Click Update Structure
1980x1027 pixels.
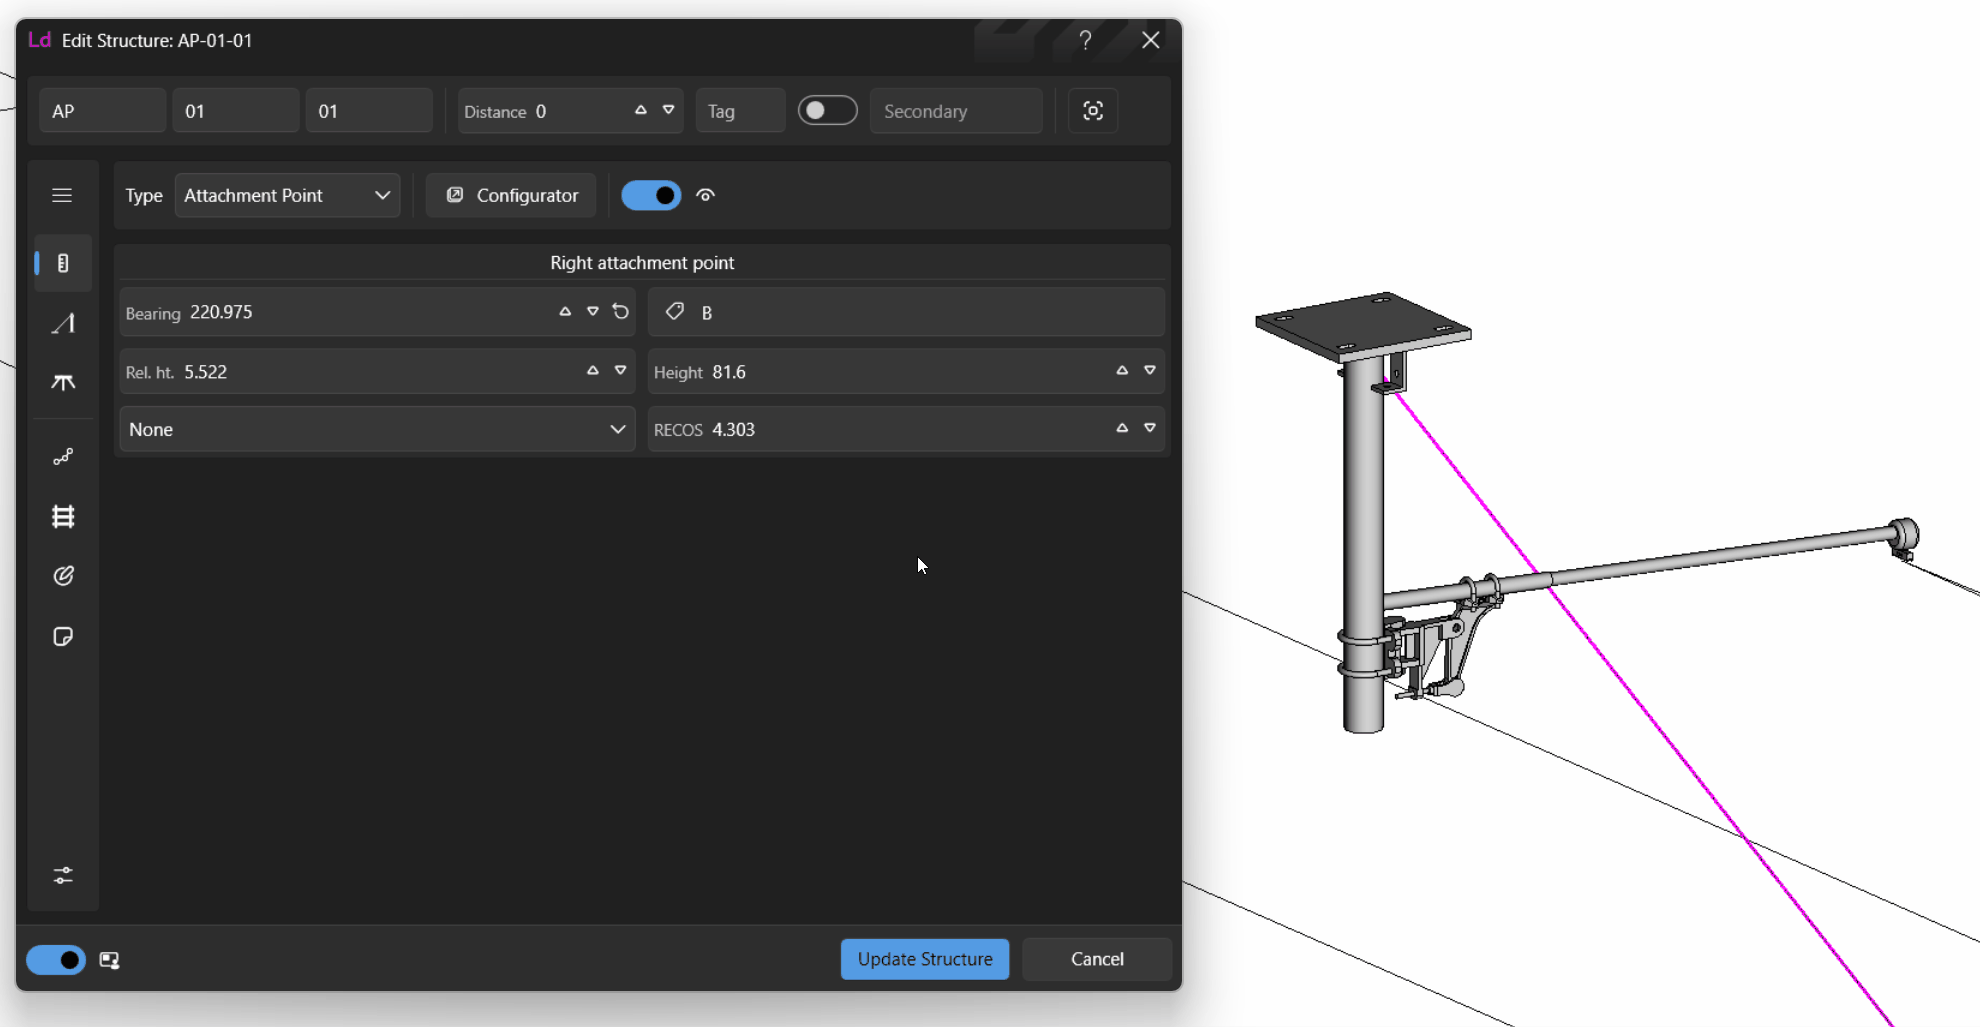(925, 959)
